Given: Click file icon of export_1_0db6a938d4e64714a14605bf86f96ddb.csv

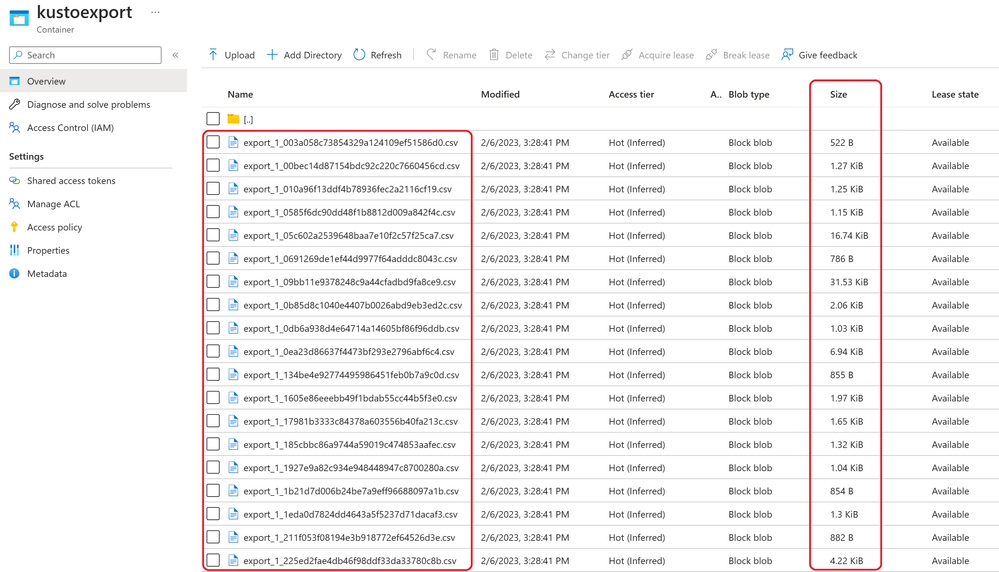Looking at the screenshot, I should tap(233, 328).
